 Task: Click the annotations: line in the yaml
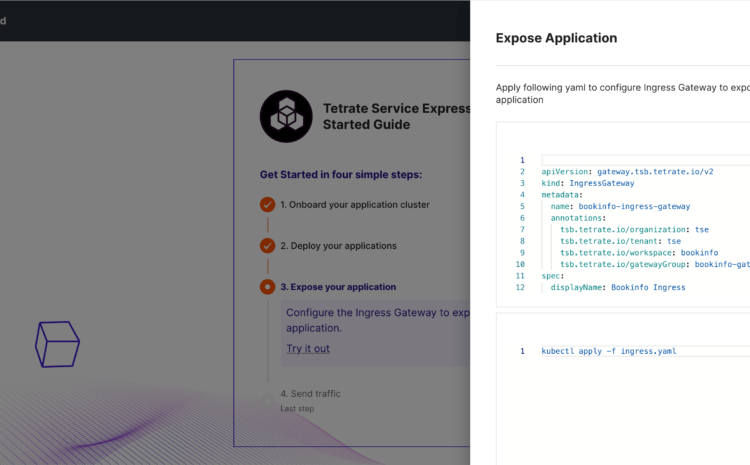(578, 218)
